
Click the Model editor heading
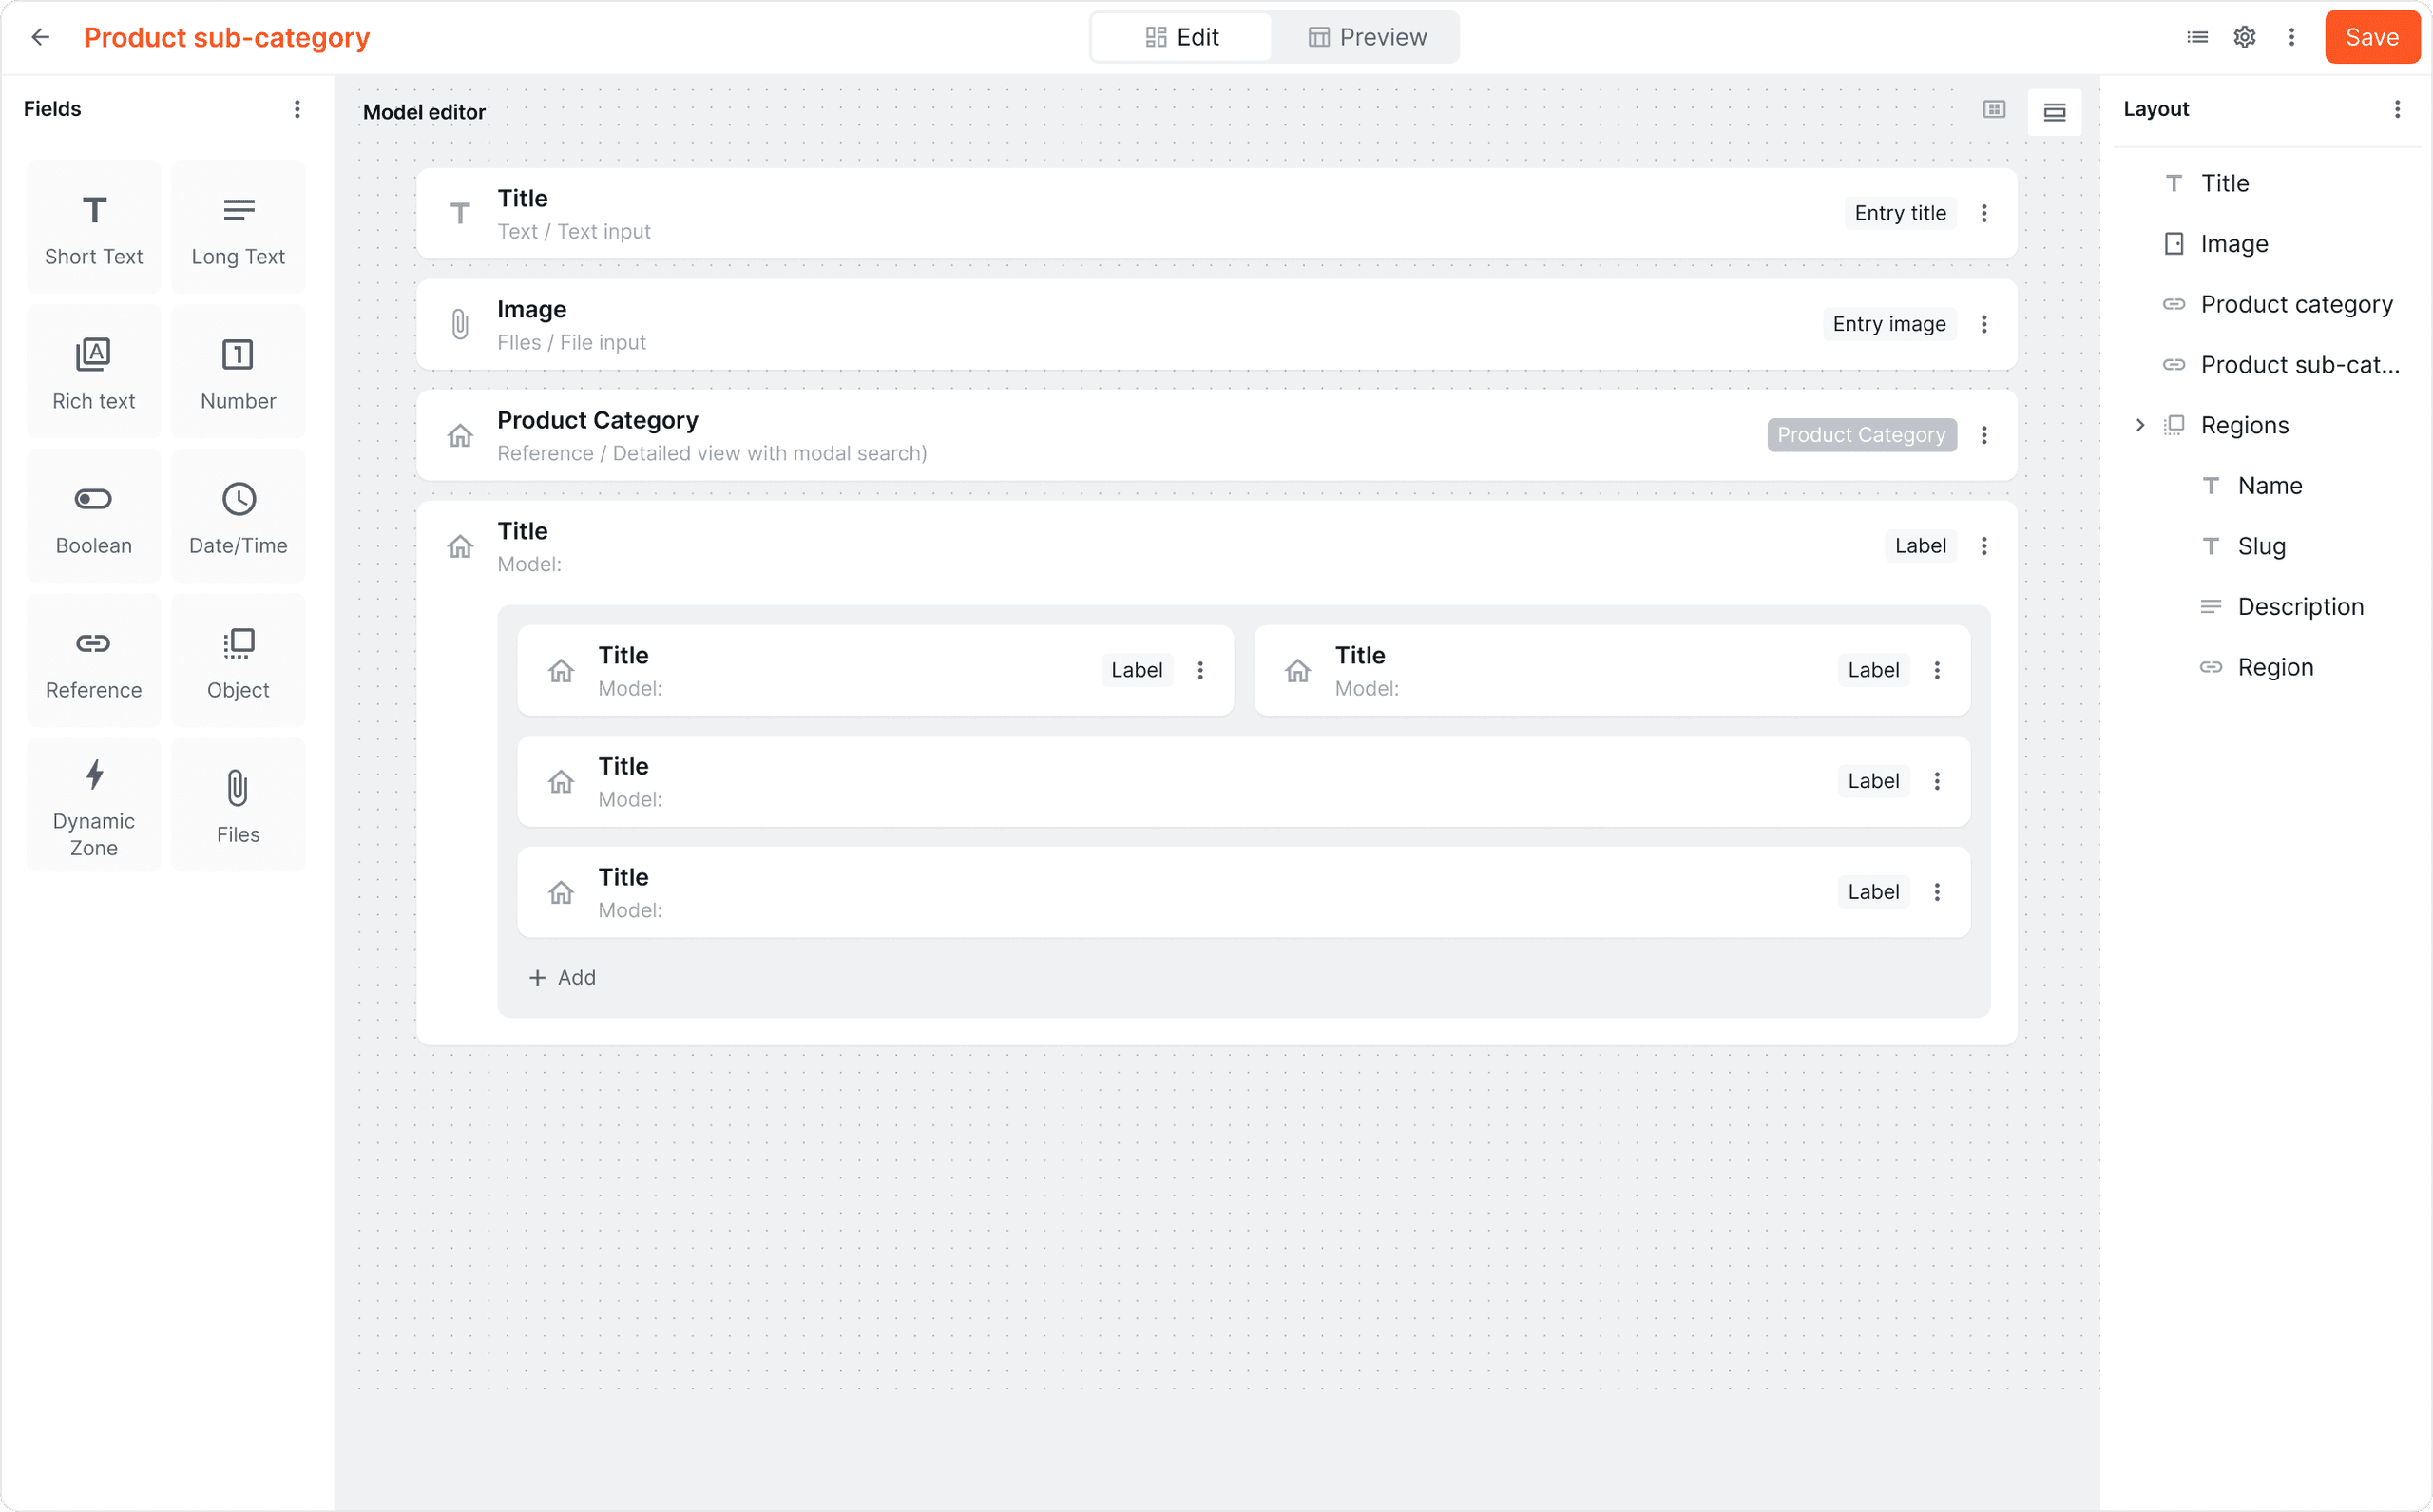[x=424, y=112]
